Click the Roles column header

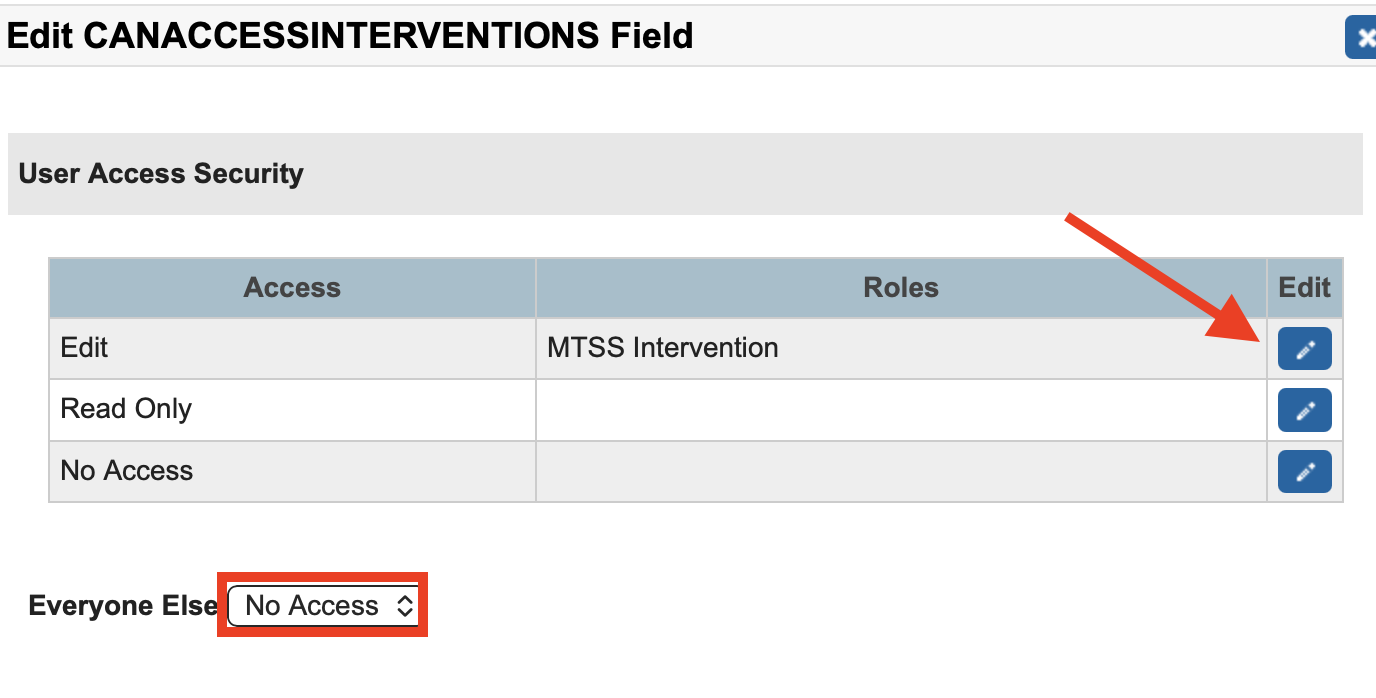pyautogui.click(x=900, y=288)
